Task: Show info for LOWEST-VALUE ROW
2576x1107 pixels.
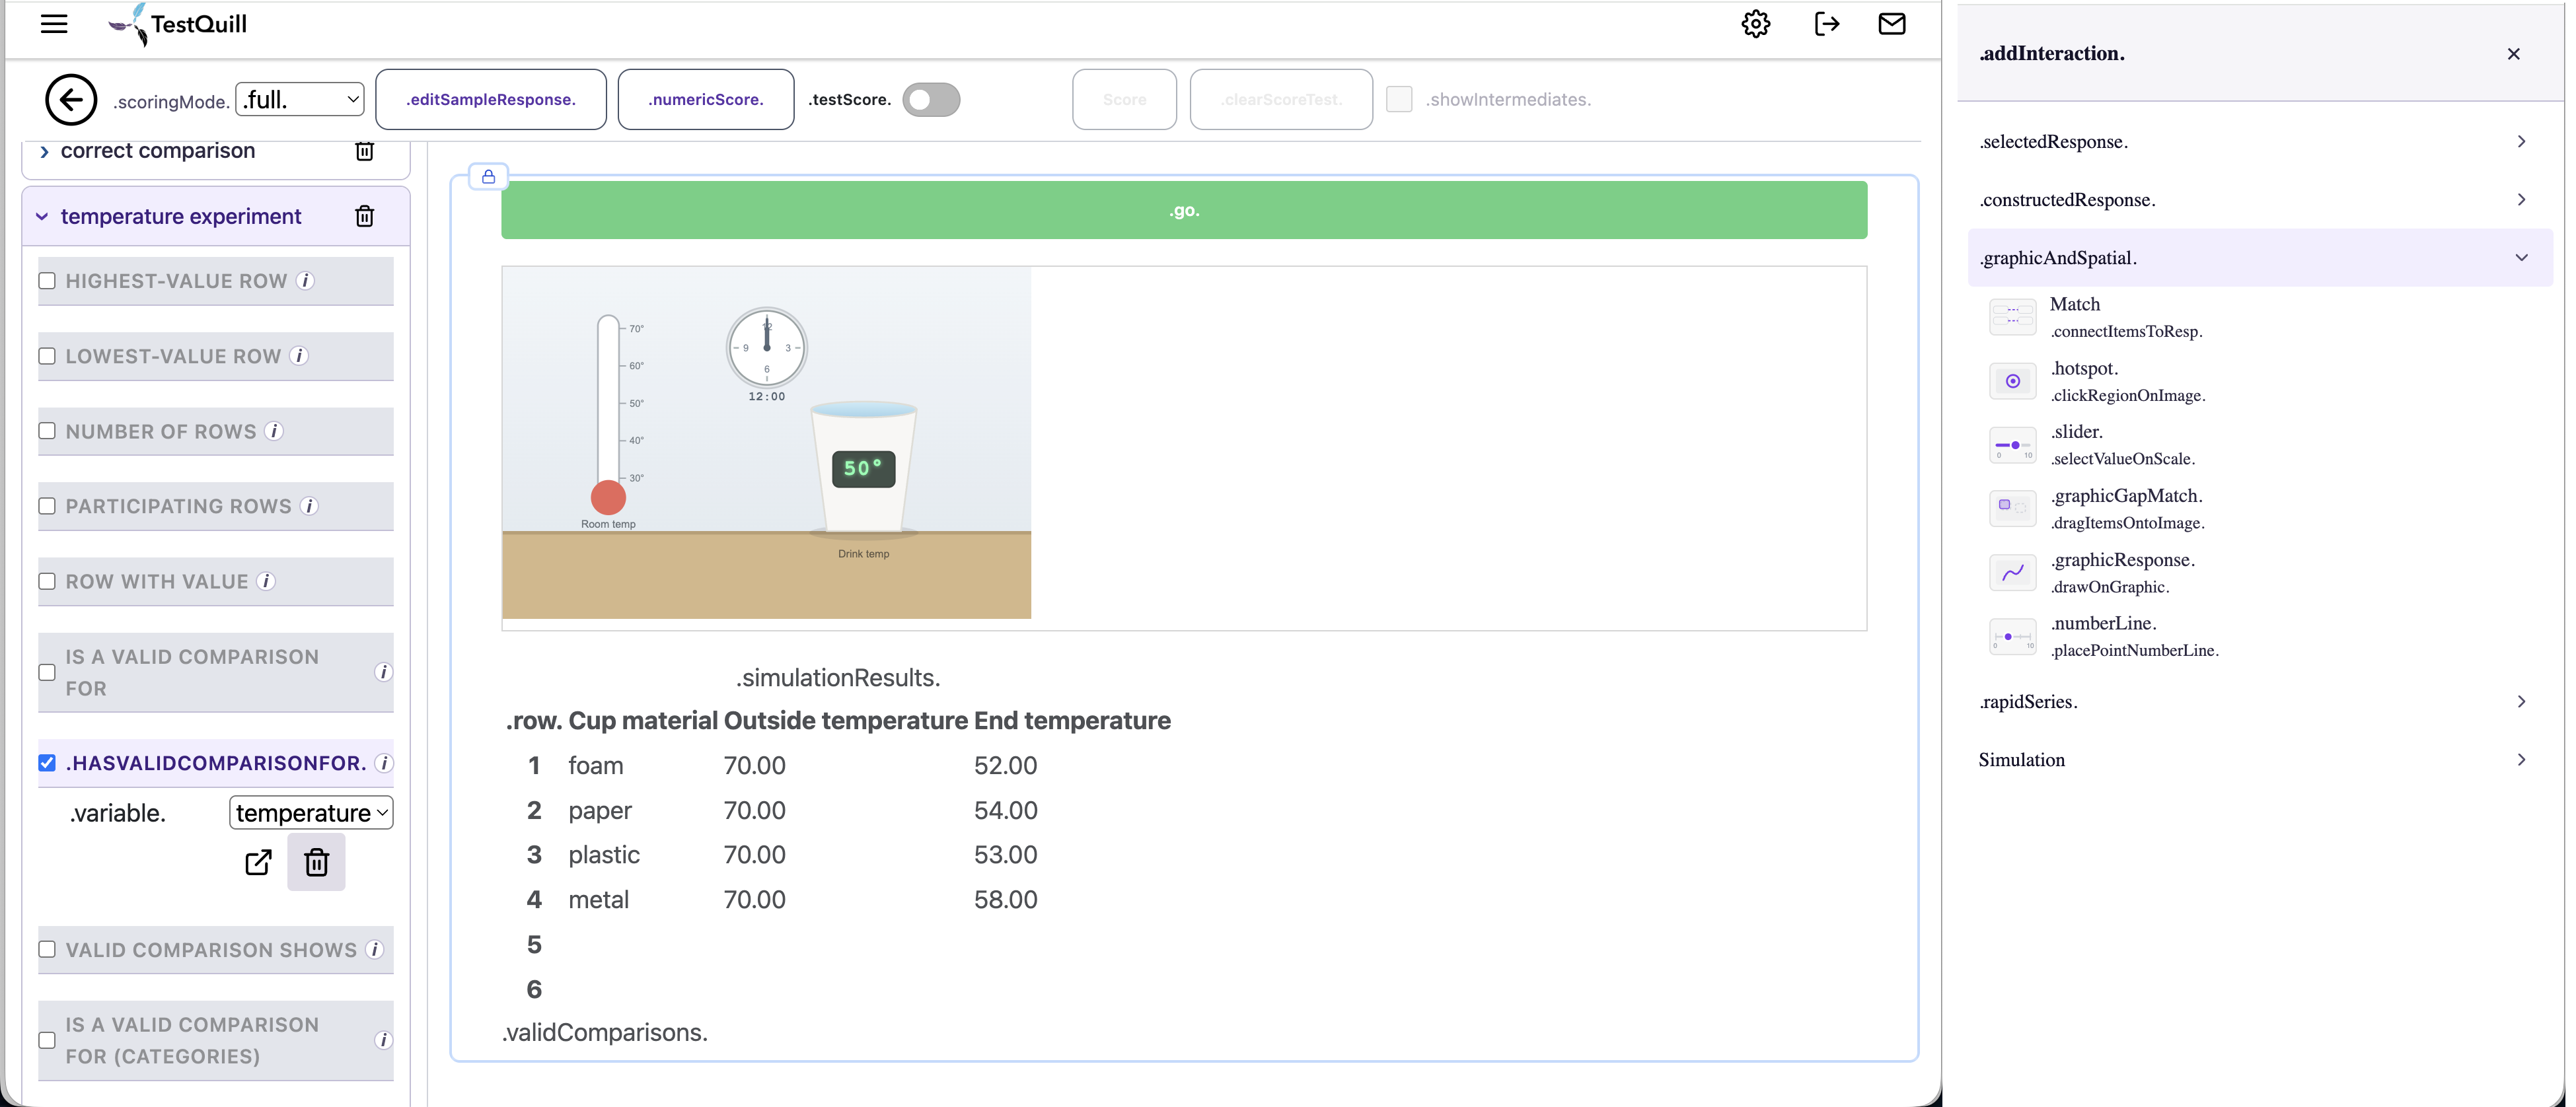Action: coord(299,356)
